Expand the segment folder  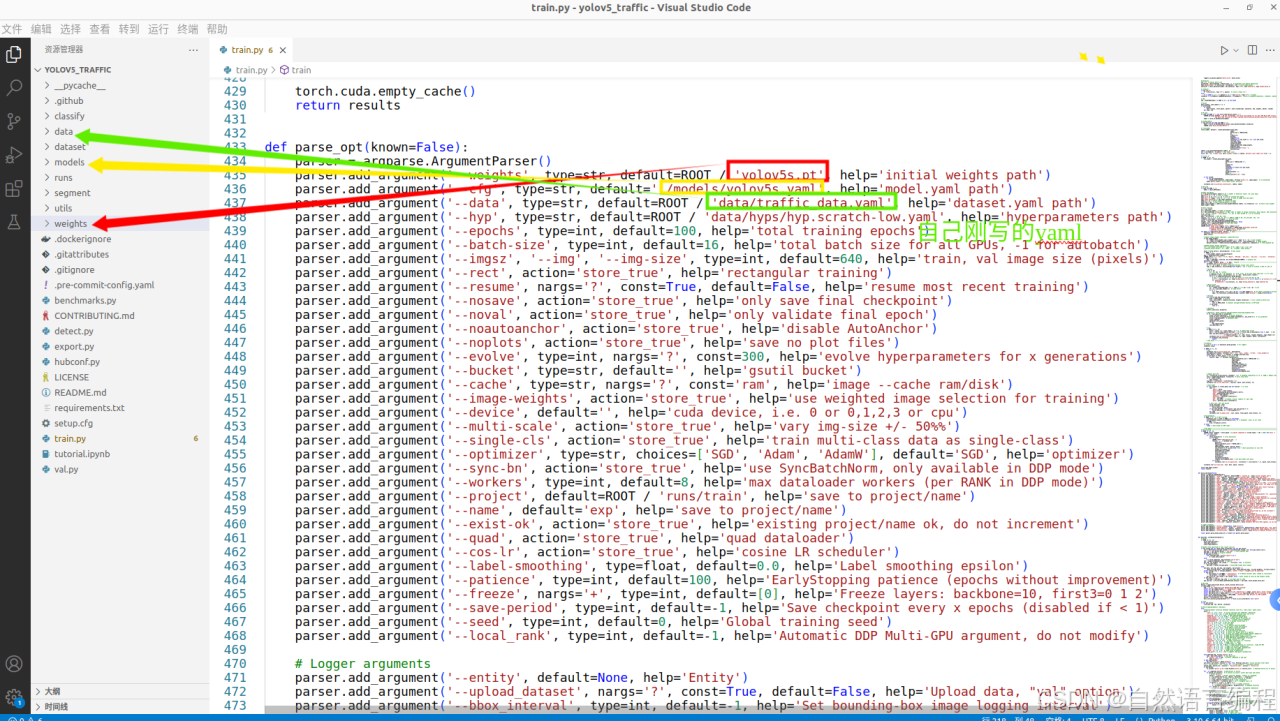coord(120,193)
